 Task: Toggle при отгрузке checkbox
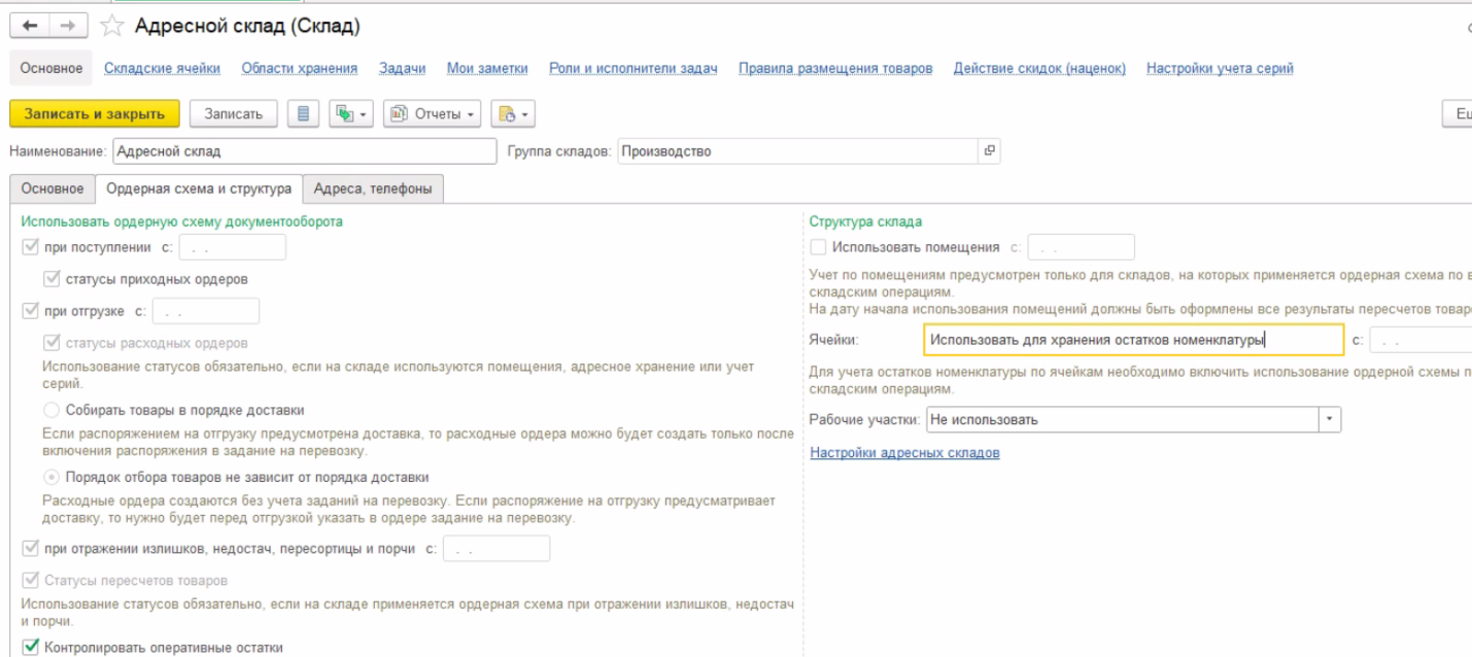[30, 311]
